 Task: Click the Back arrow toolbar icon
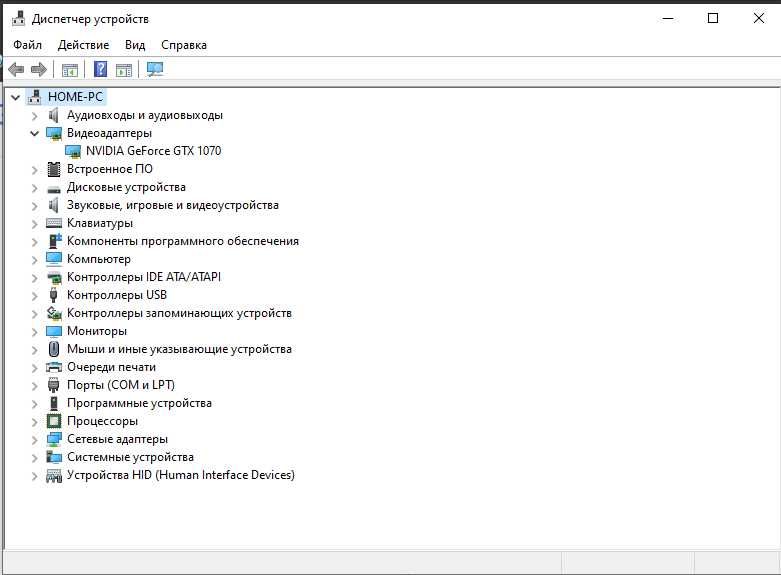tap(16, 69)
